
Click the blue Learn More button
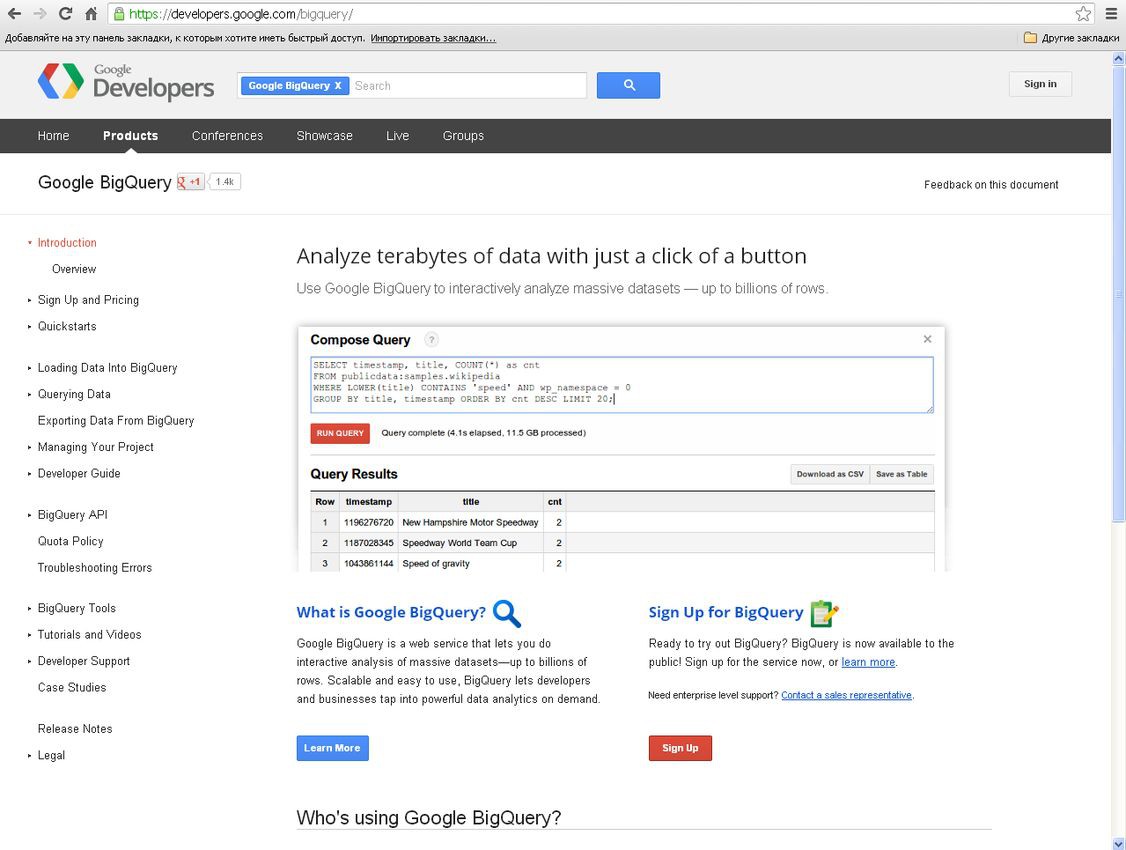point(332,747)
